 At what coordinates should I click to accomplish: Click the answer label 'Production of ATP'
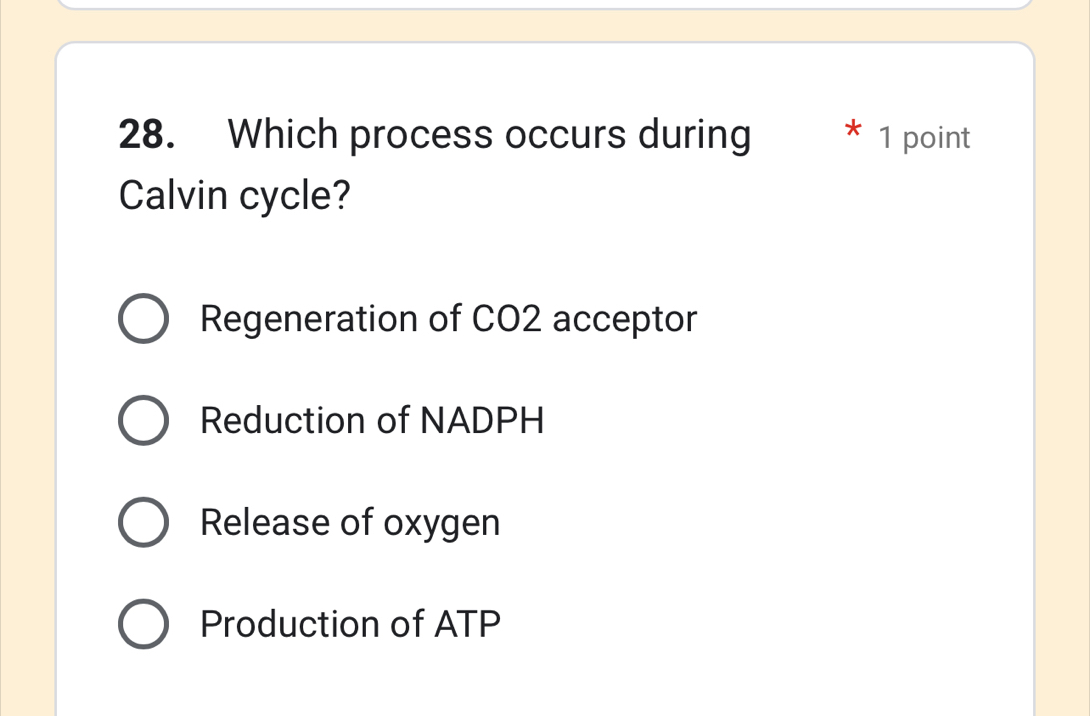pyautogui.click(x=349, y=624)
